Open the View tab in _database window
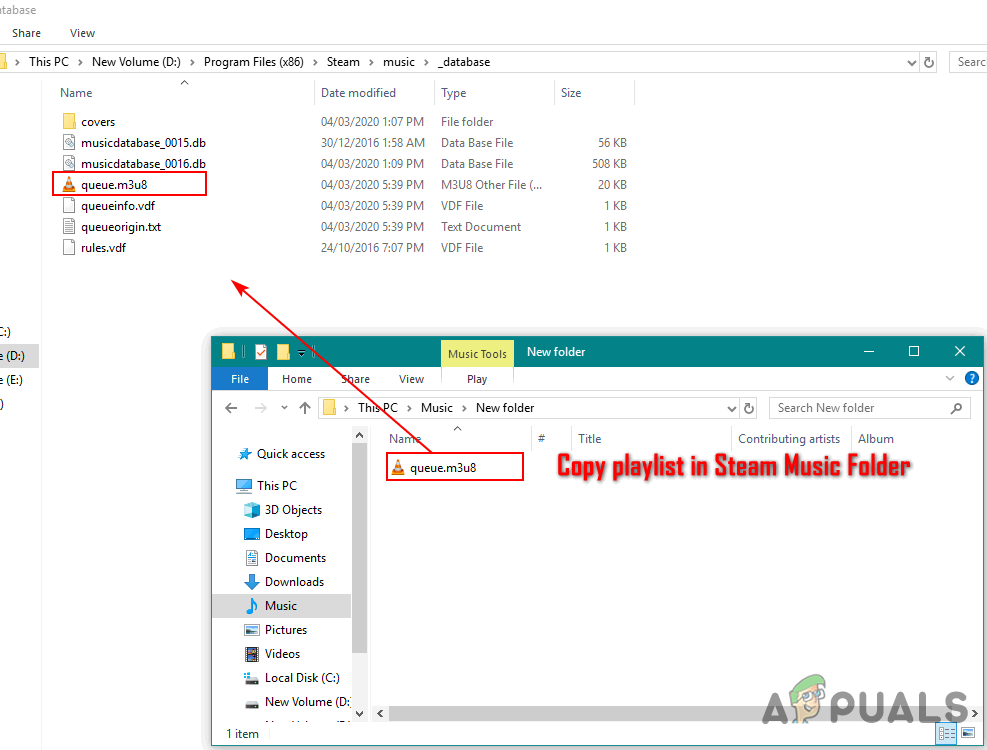 tap(82, 33)
